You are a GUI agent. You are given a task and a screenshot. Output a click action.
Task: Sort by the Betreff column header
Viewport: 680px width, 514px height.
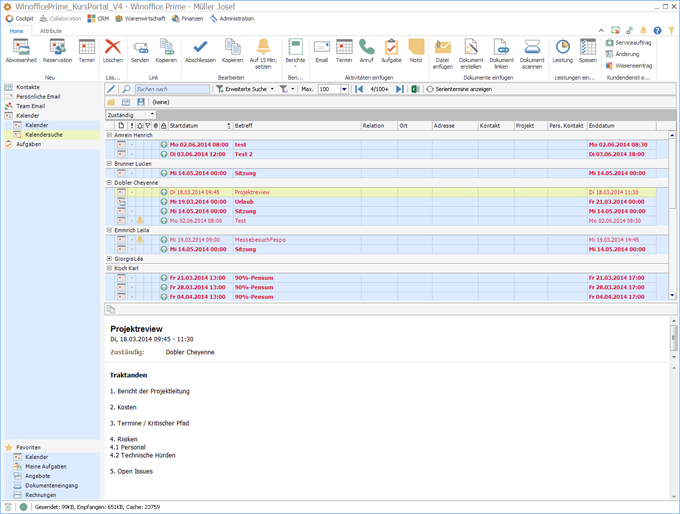click(x=297, y=126)
